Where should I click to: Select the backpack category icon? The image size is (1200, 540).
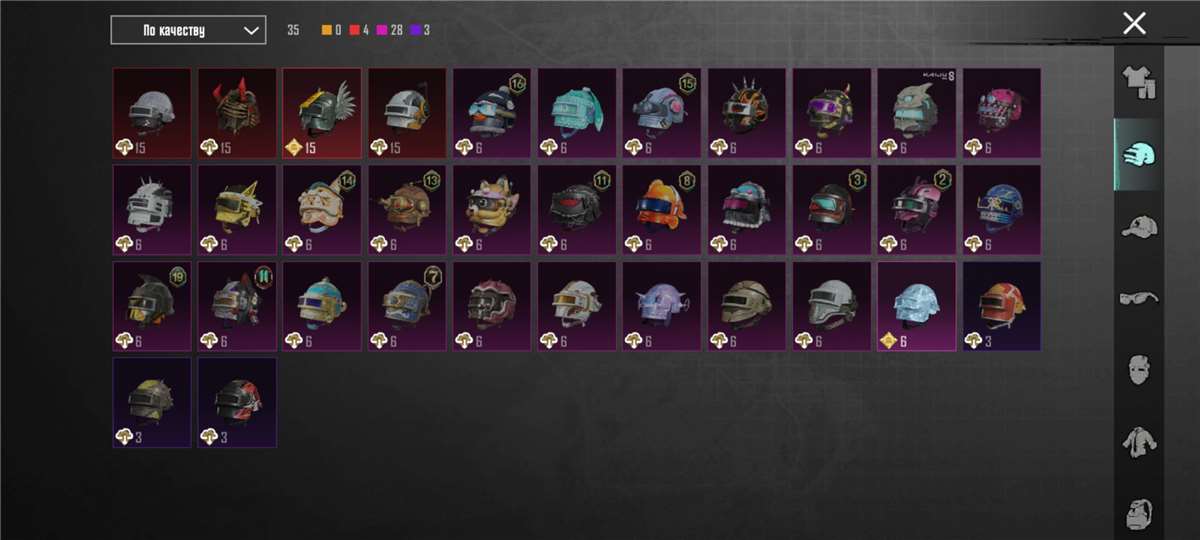coord(1138,514)
